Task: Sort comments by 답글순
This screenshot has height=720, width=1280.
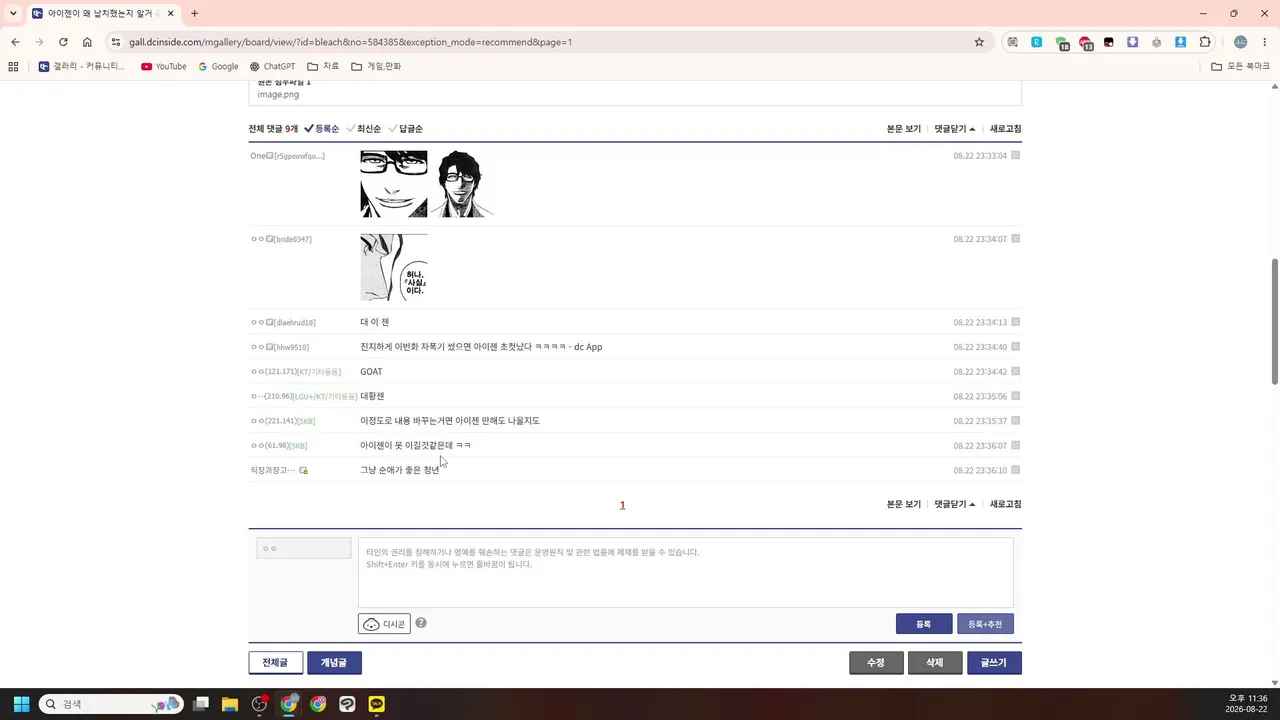Action: pos(406,129)
